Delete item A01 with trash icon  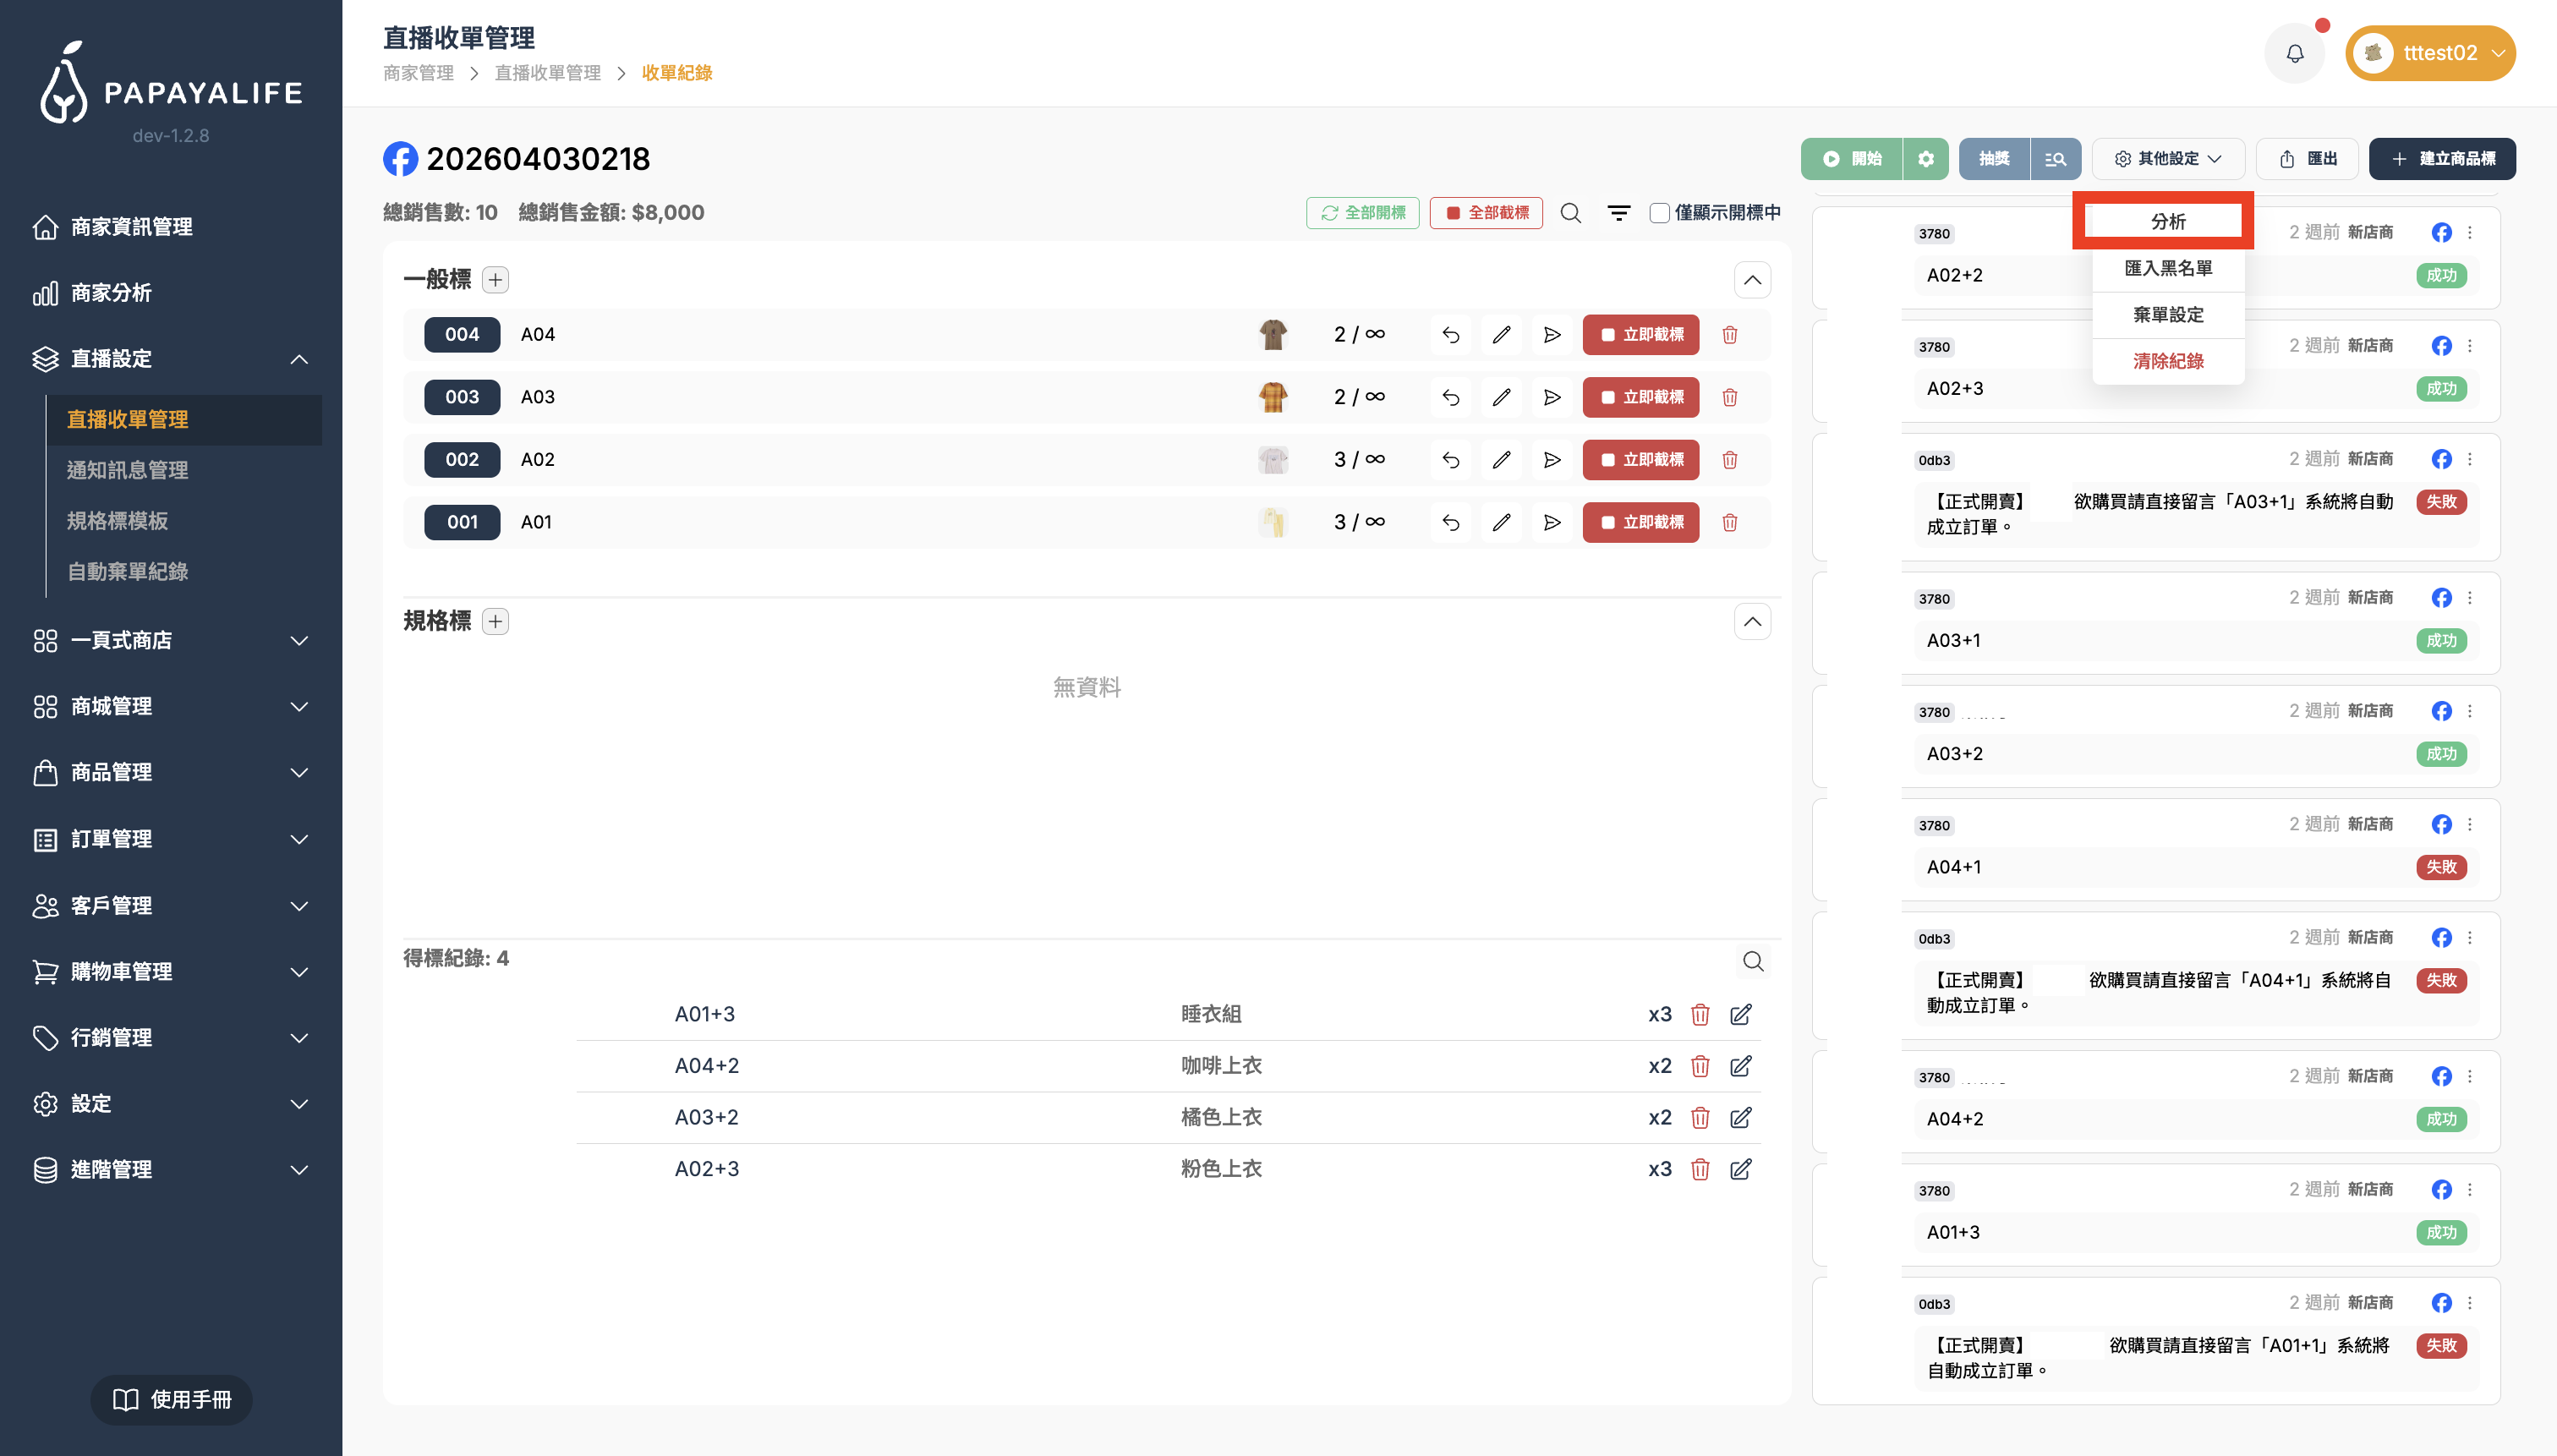1729,522
